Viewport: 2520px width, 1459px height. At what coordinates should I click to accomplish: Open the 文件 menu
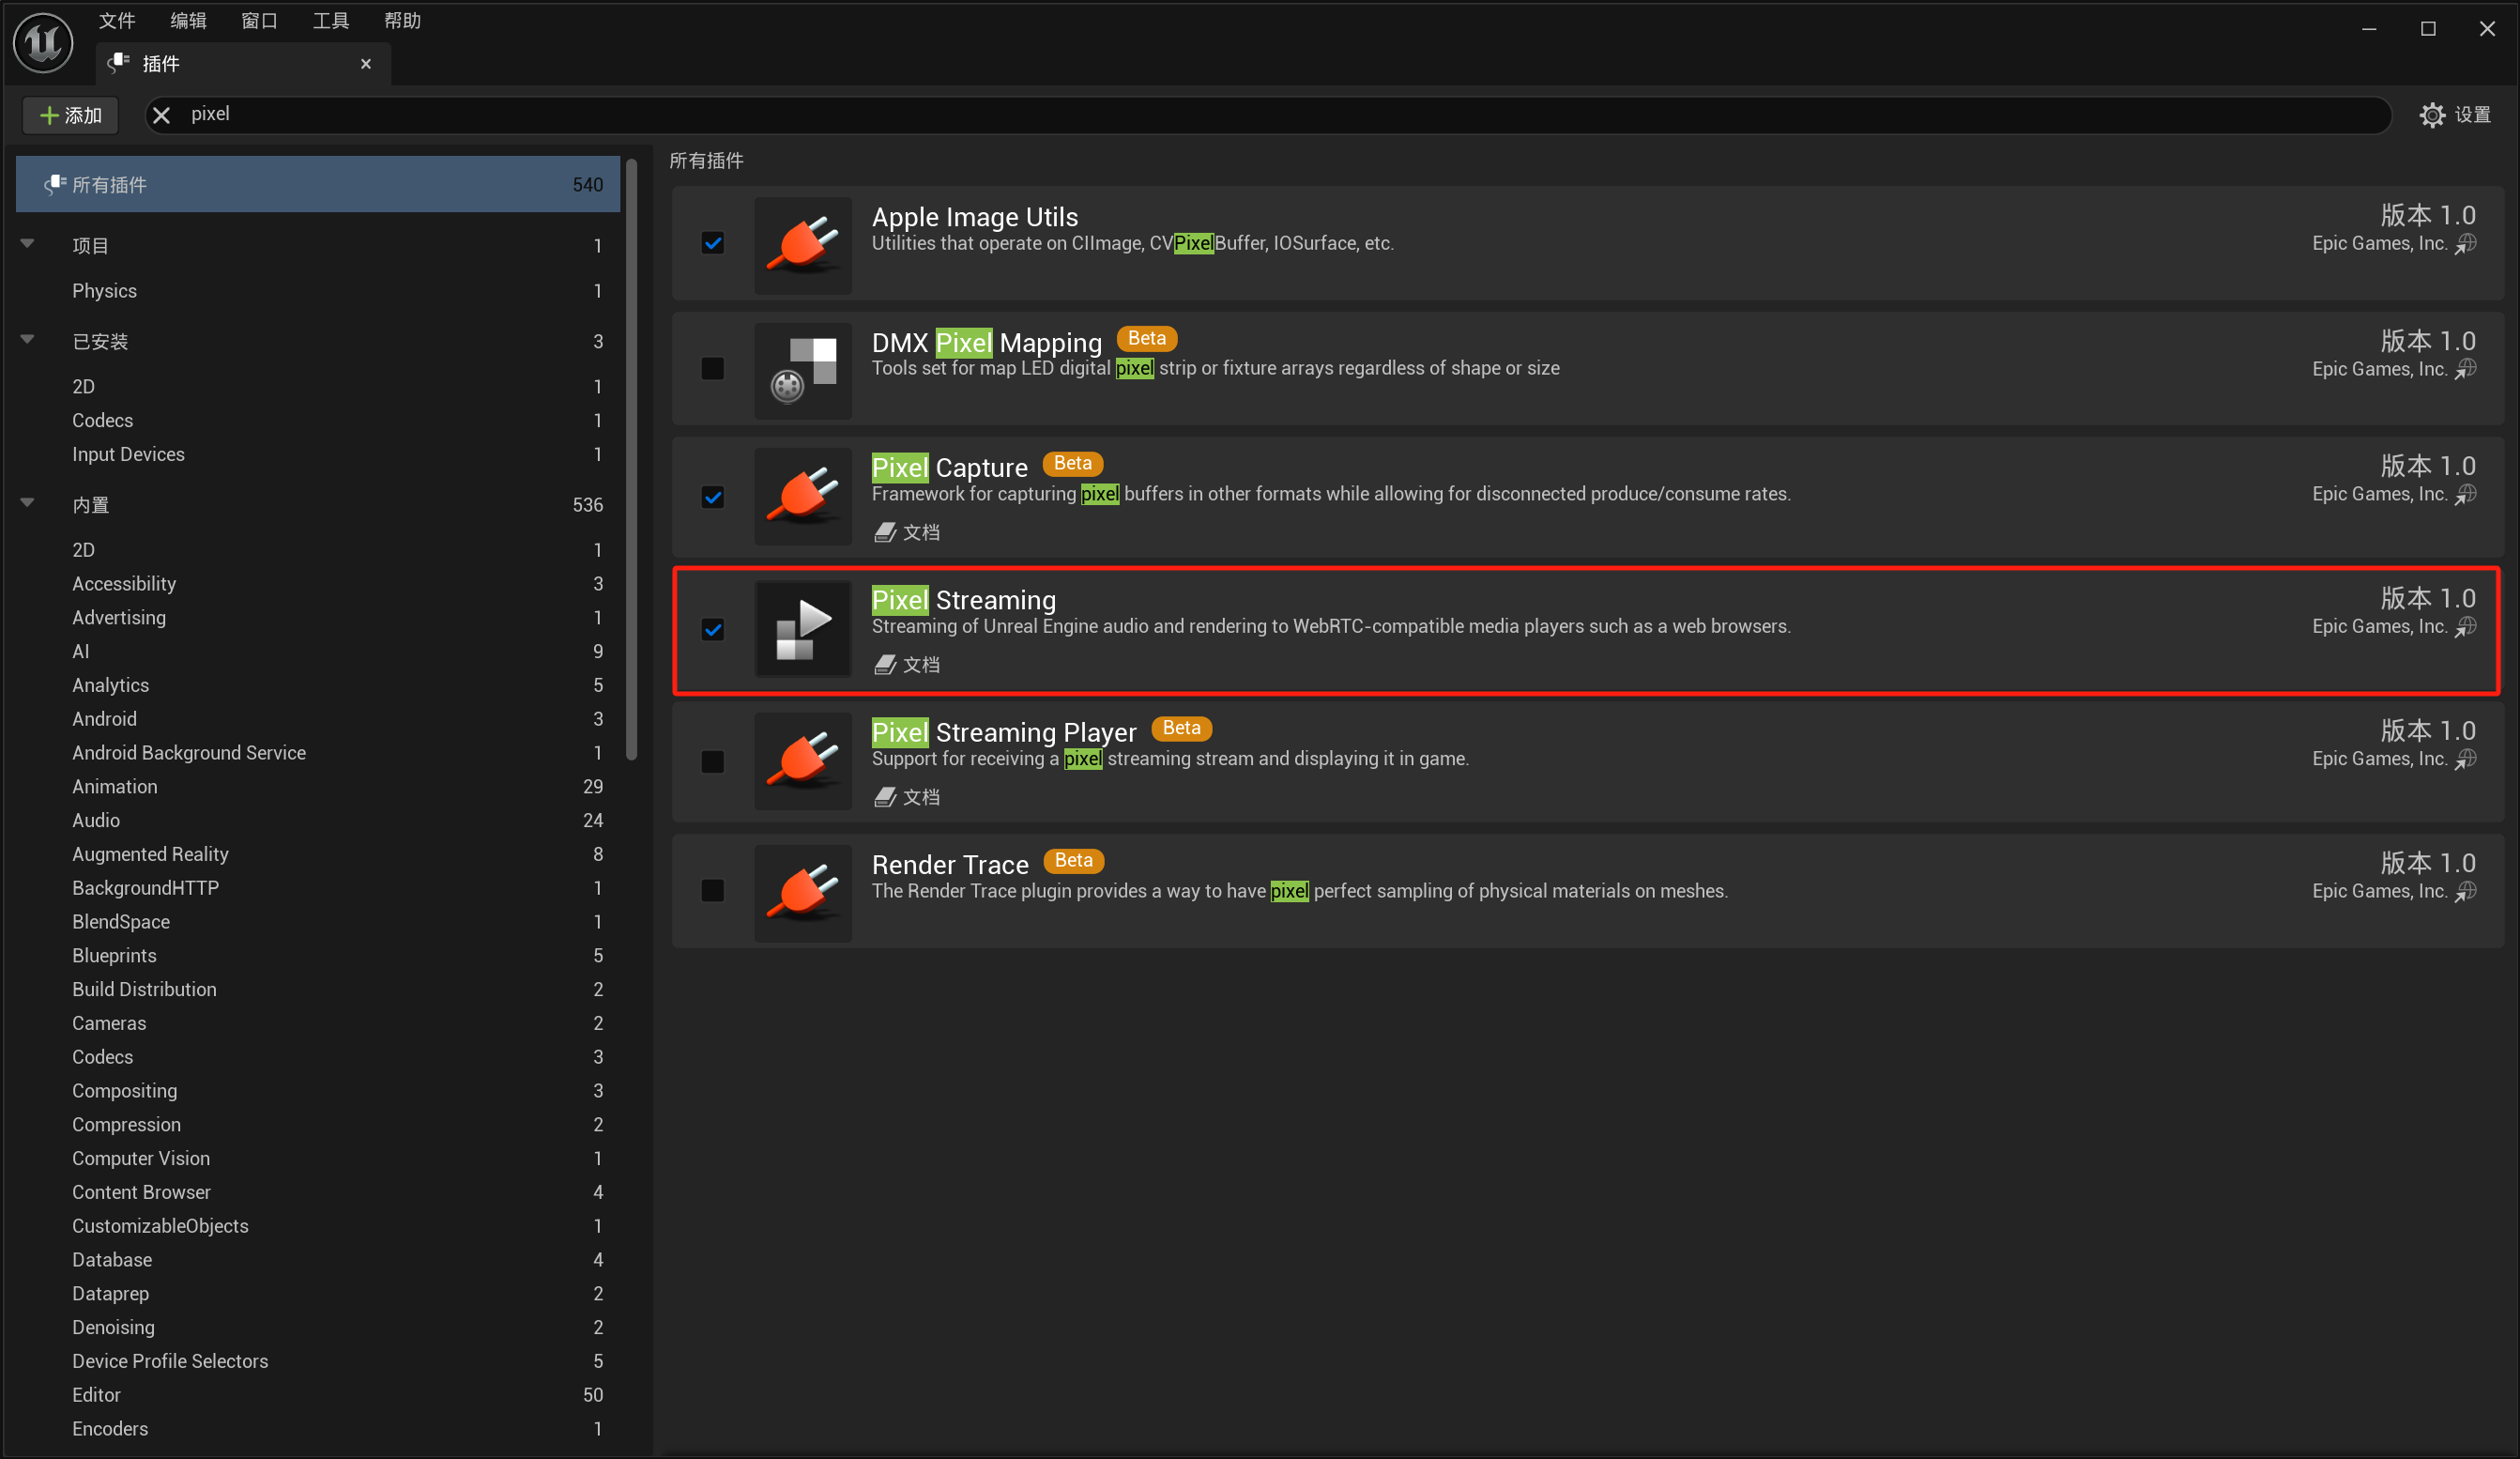pos(116,21)
